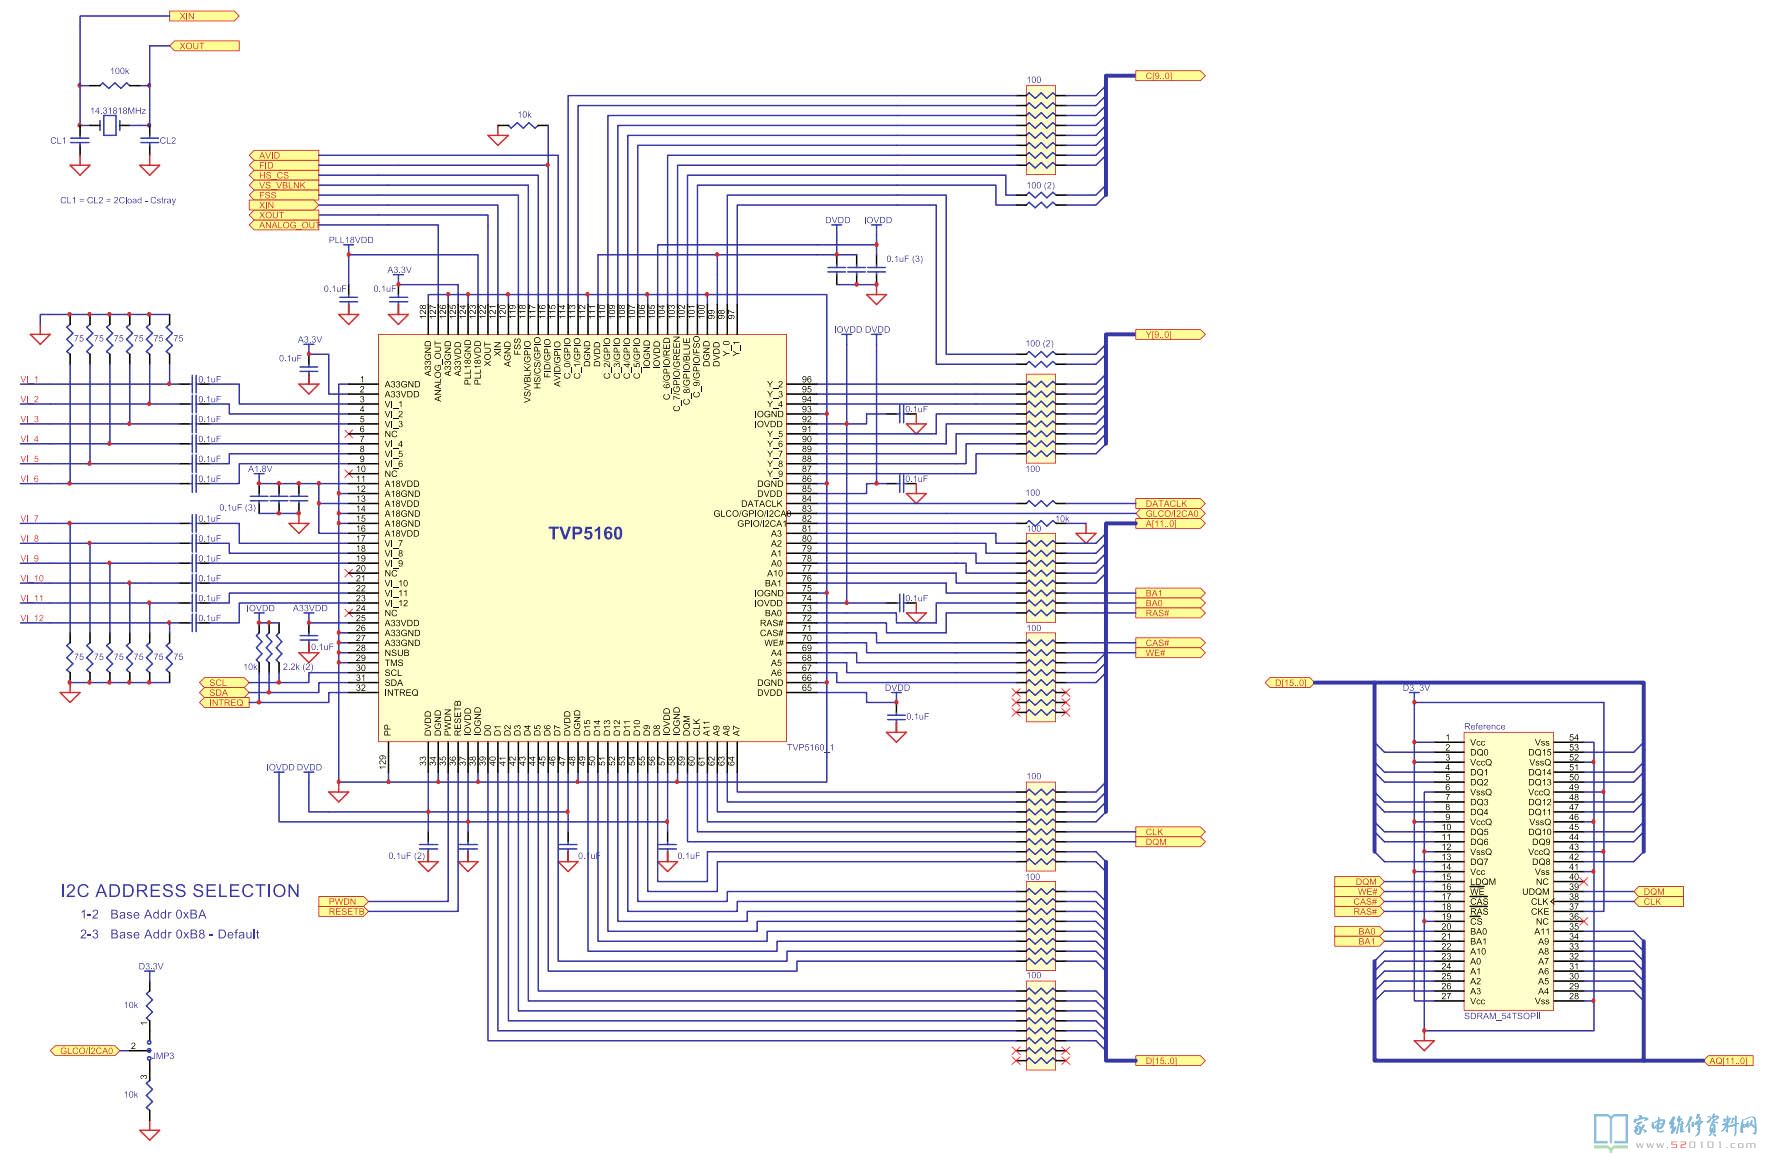
Task: Click the 14.31818MHz crystal label
Action: click(118, 110)
